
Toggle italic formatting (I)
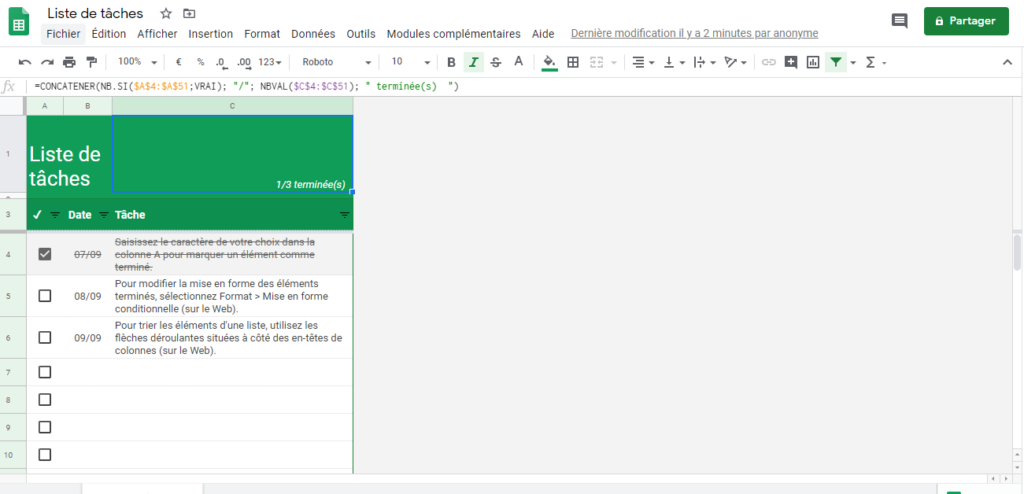[473, 62]
